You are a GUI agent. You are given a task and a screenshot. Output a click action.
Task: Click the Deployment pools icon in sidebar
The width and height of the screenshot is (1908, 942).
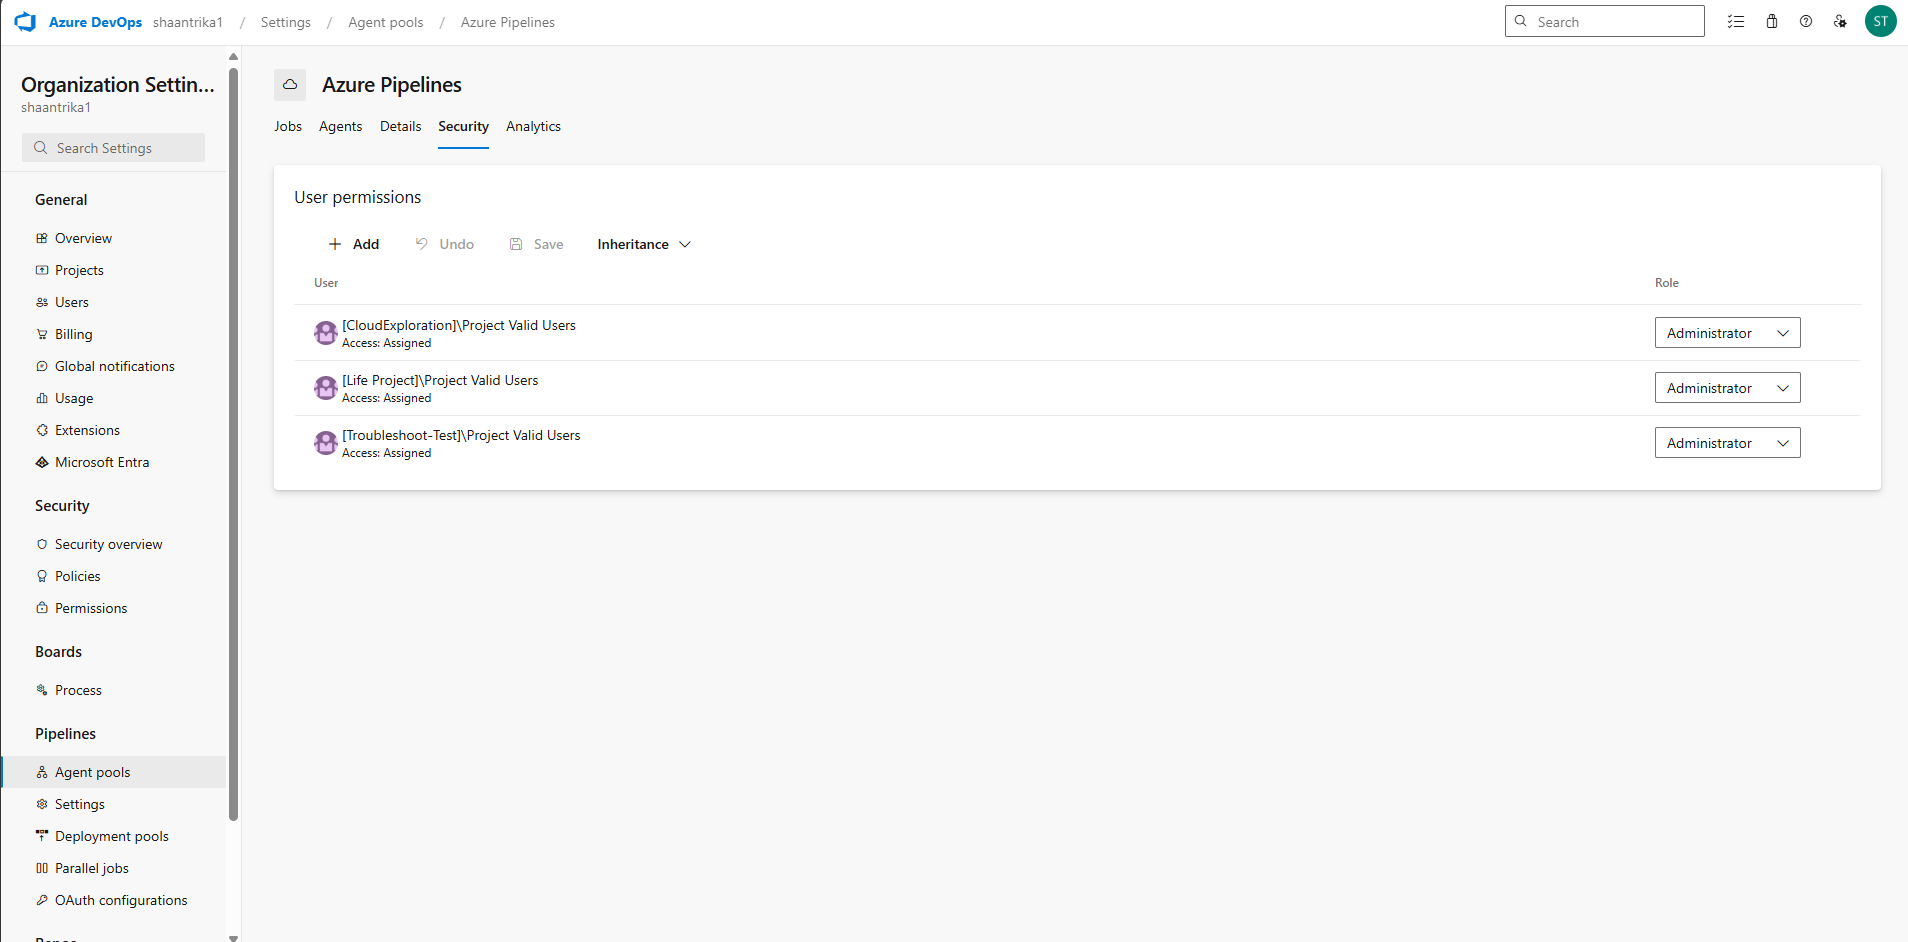click(x=42, y=836)
